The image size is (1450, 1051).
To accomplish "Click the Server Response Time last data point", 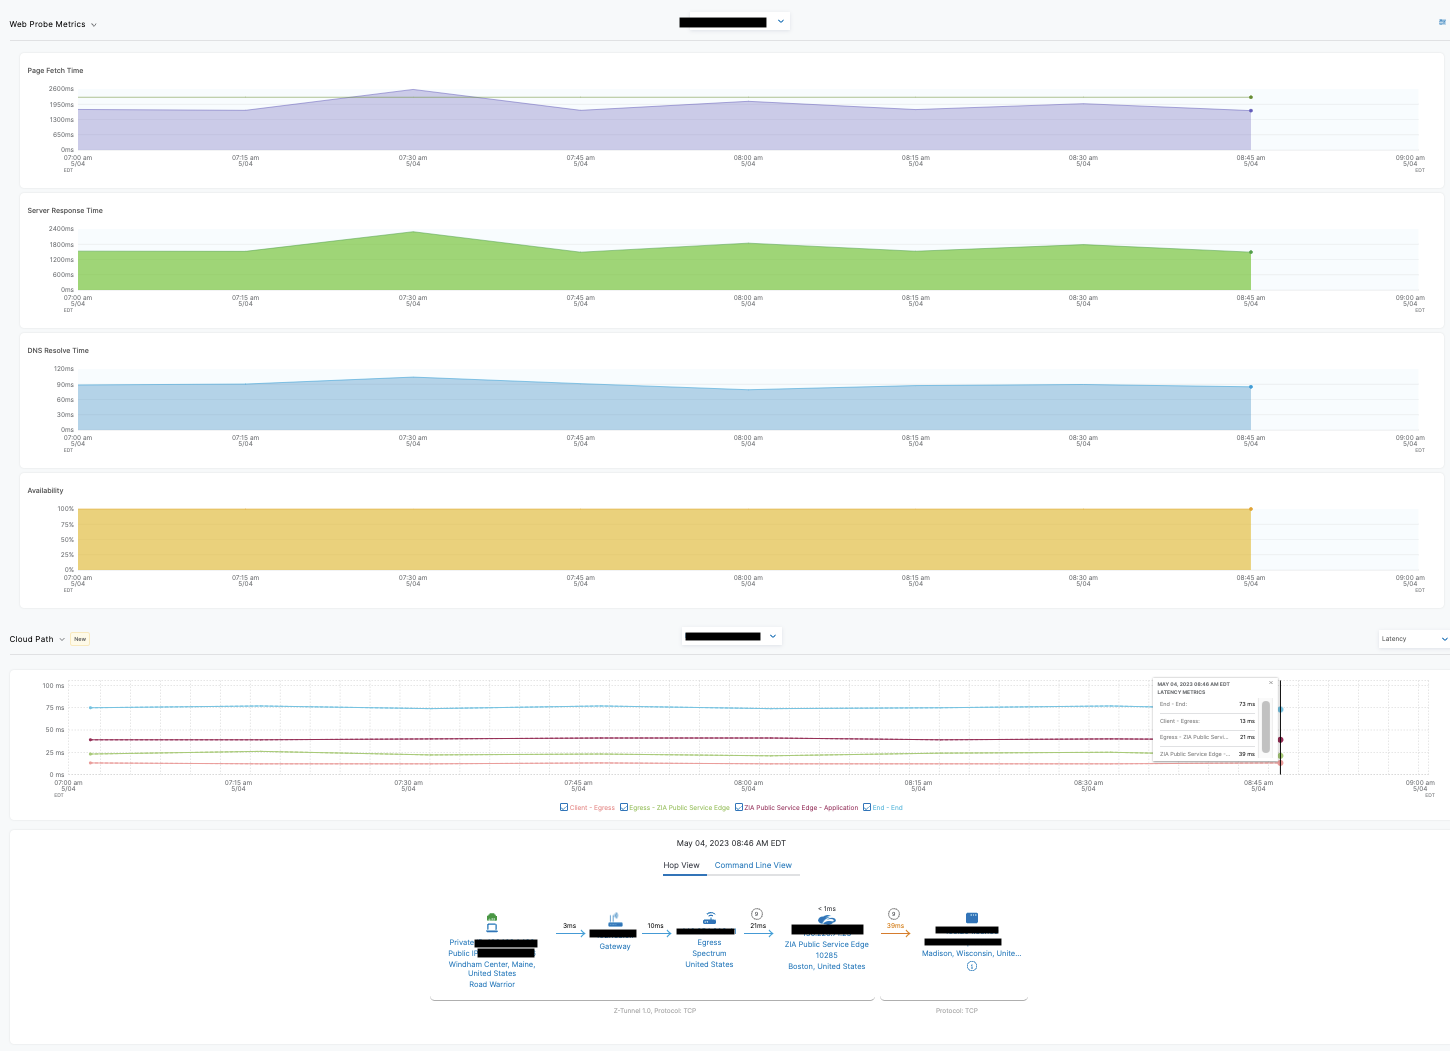I will (1250, 252).
